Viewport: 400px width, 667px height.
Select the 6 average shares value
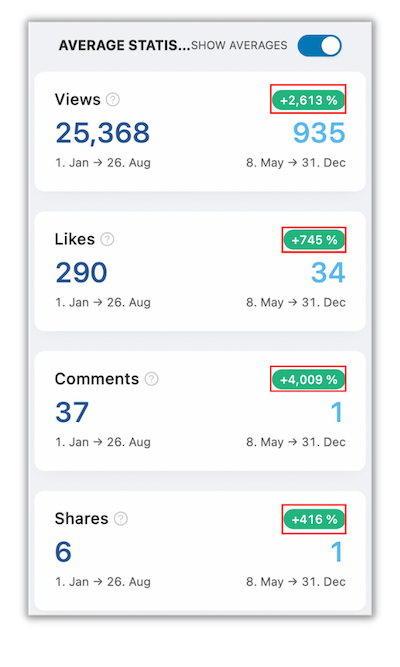(x=63, y=552)
